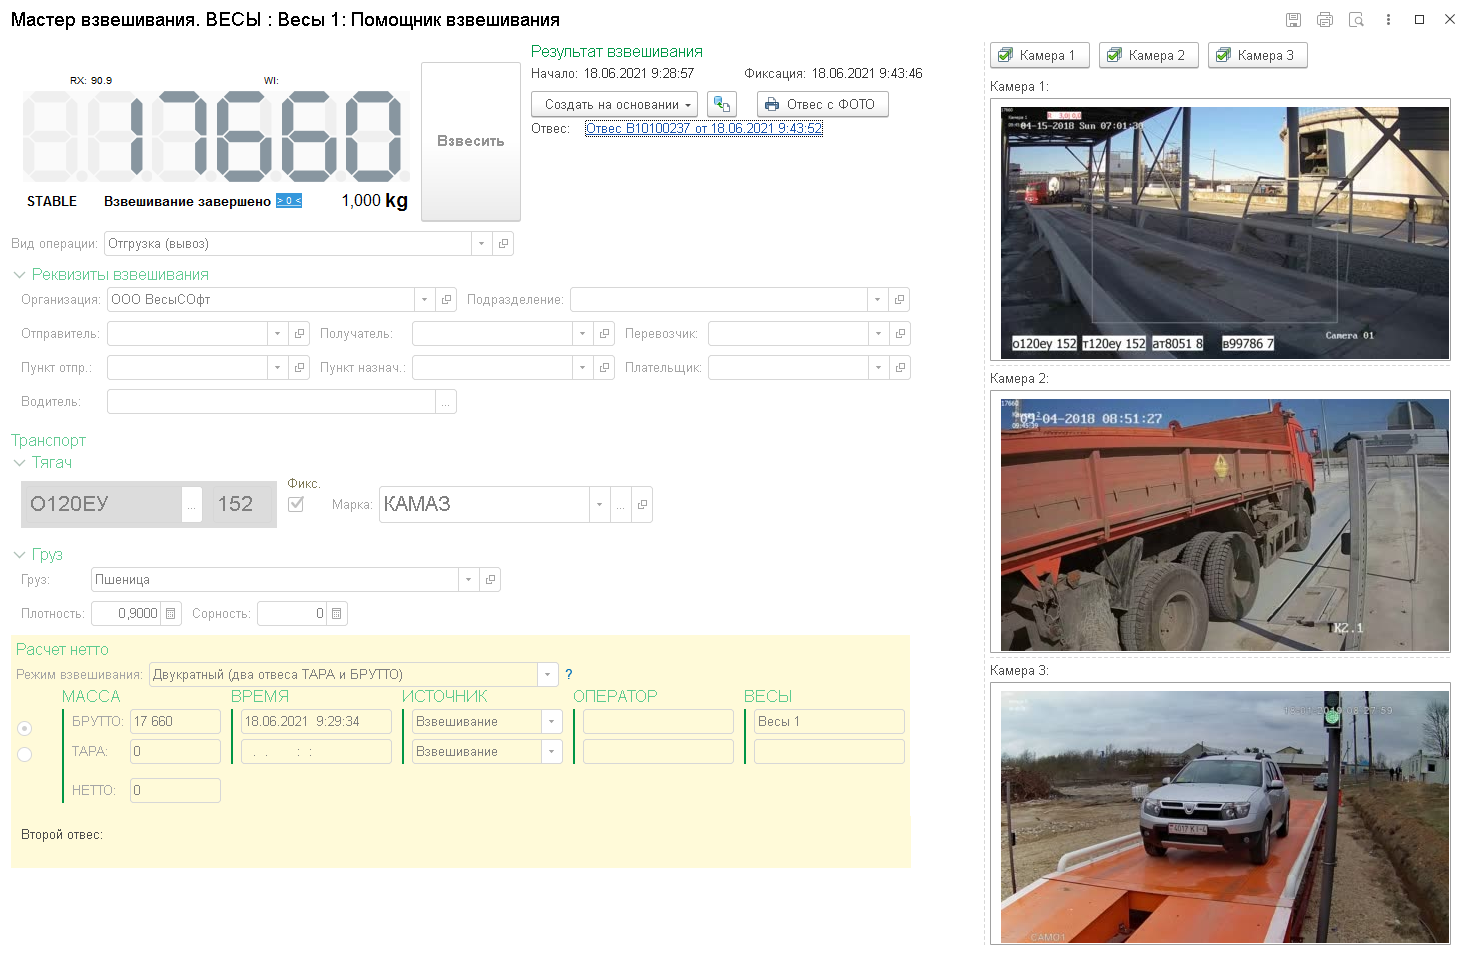The height and width of the screenshot is (956, 1466).
Task: Toggle the Камера 1 view button
Action: point(1039,56)
